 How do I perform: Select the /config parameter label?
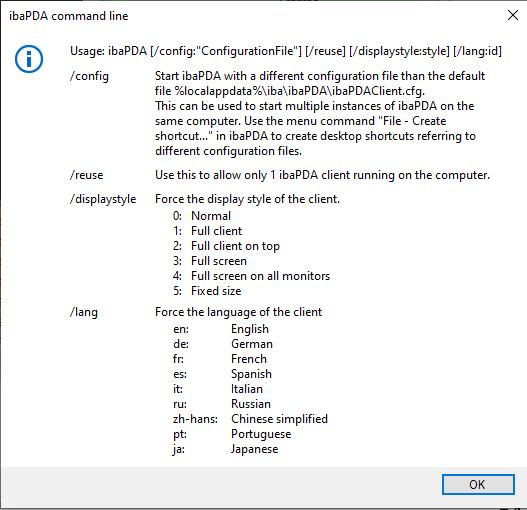[89, 76]
